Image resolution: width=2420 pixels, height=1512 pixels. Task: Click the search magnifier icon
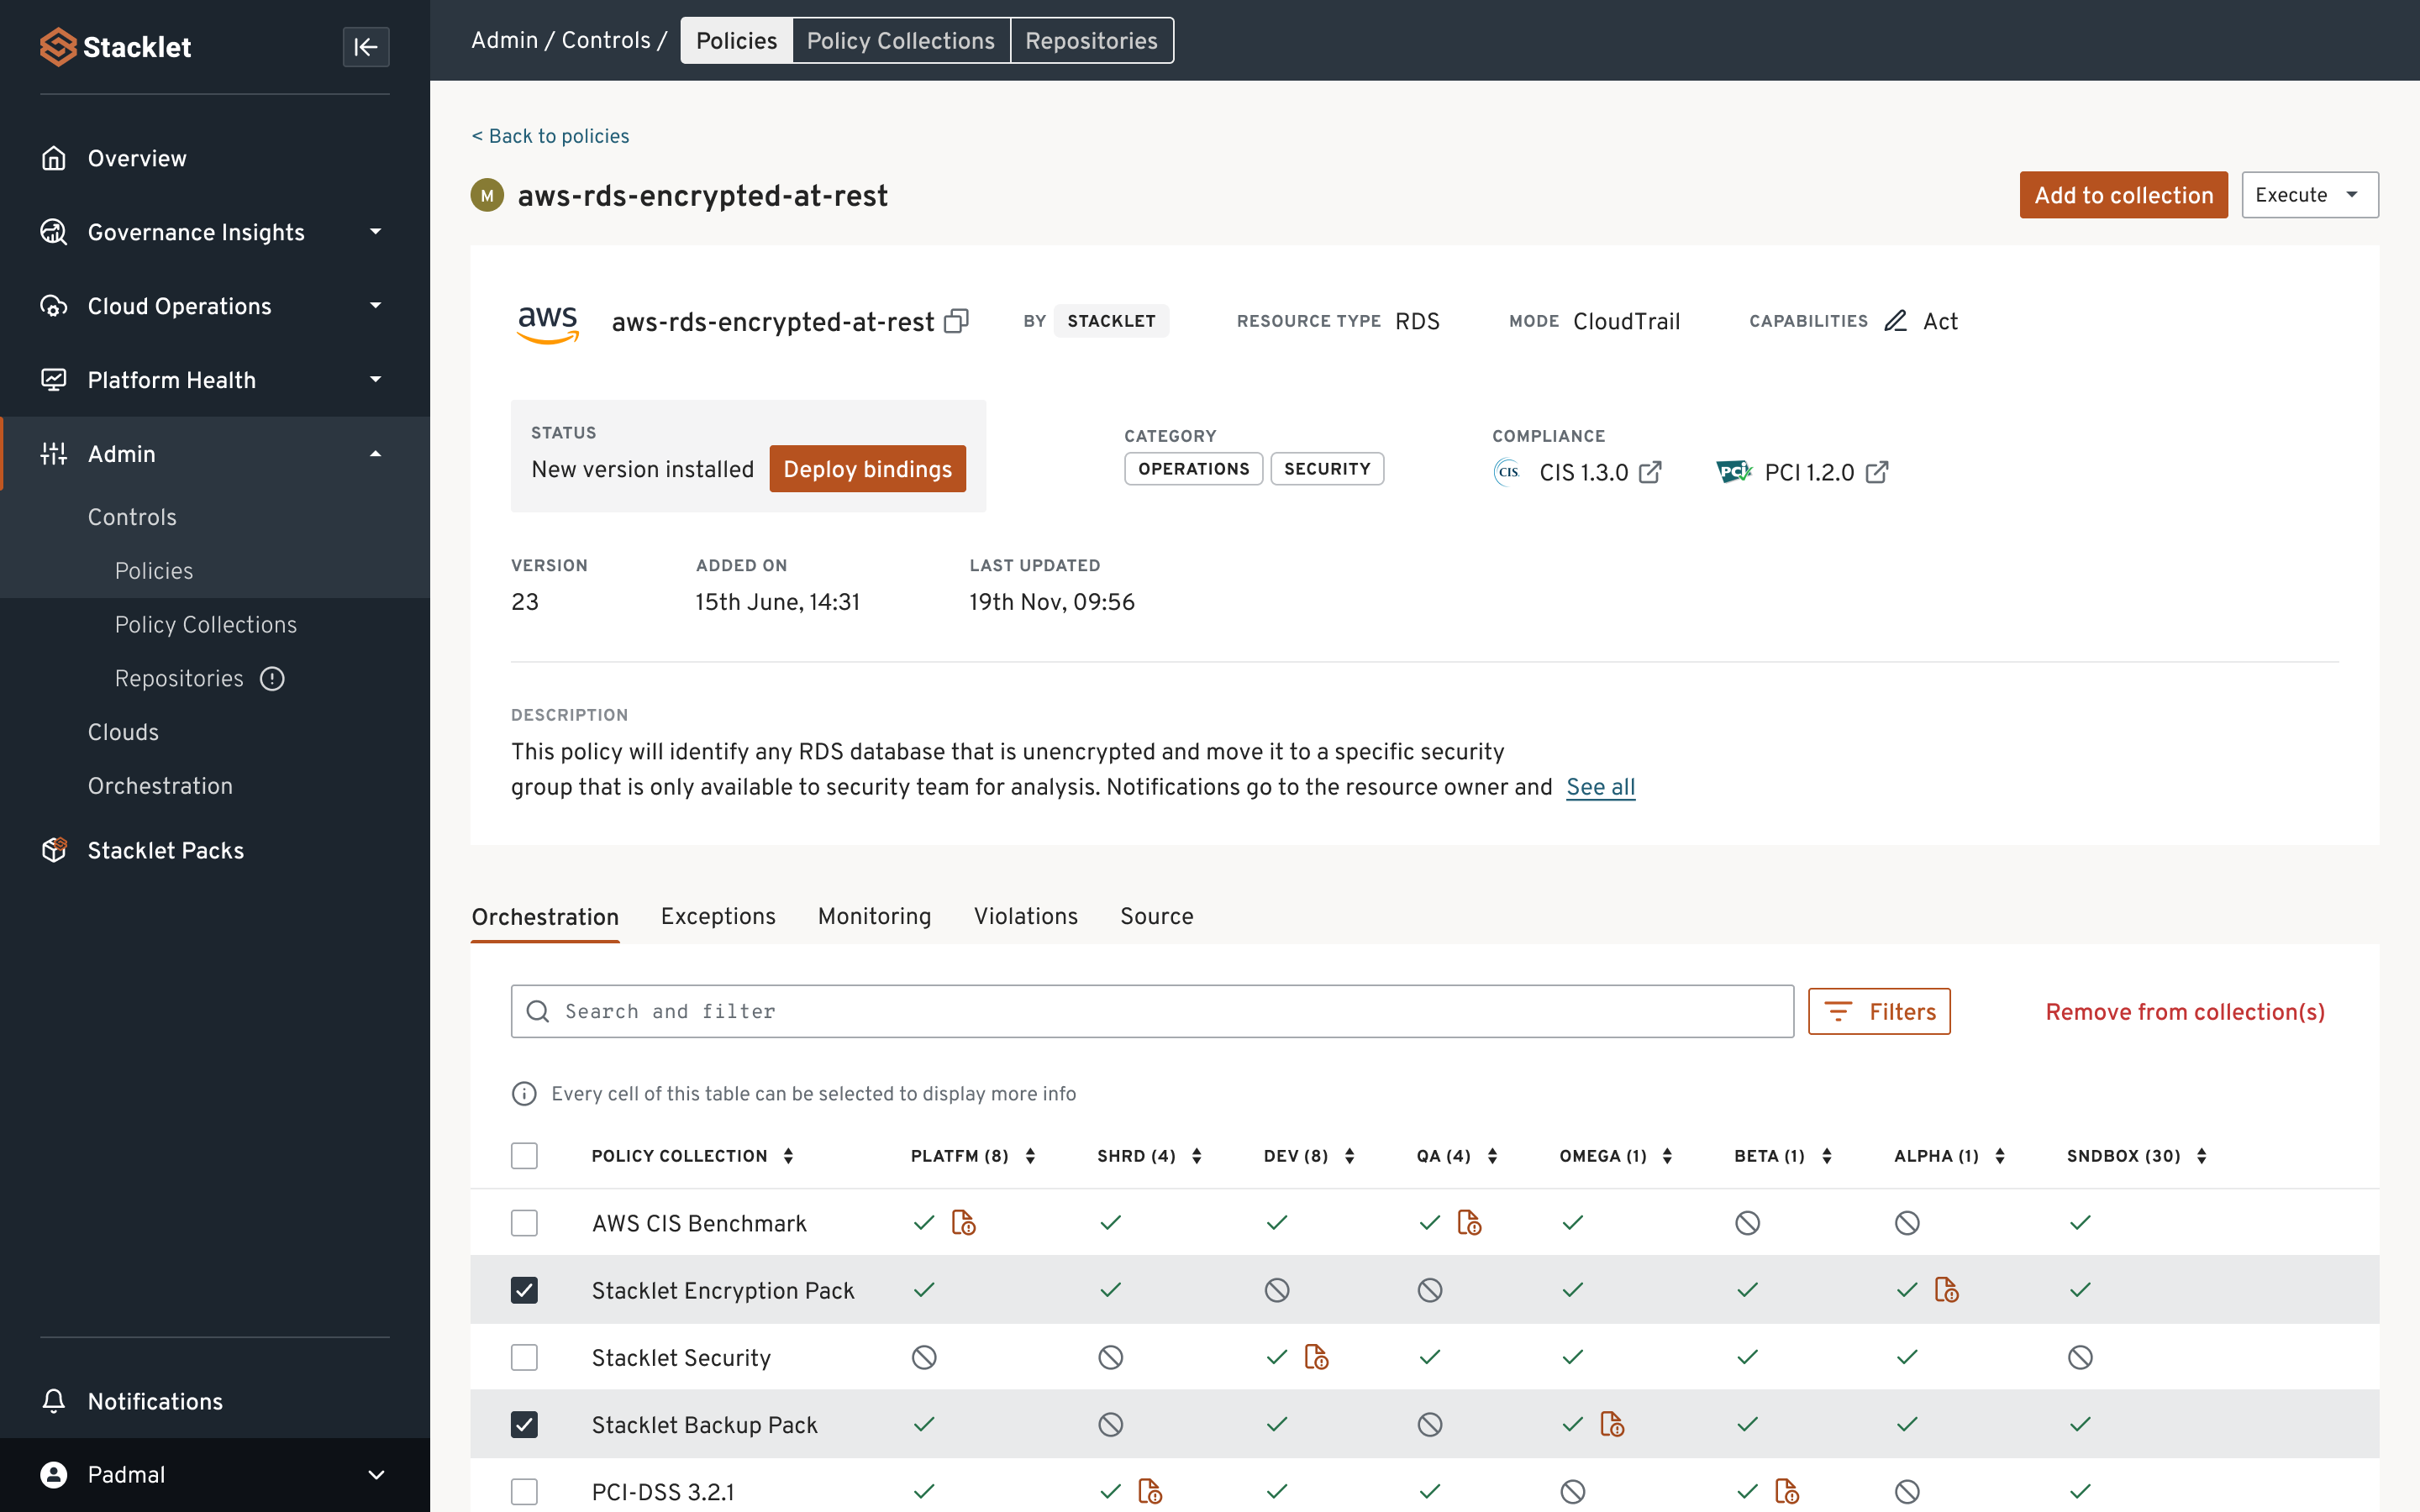(538, 1012)
